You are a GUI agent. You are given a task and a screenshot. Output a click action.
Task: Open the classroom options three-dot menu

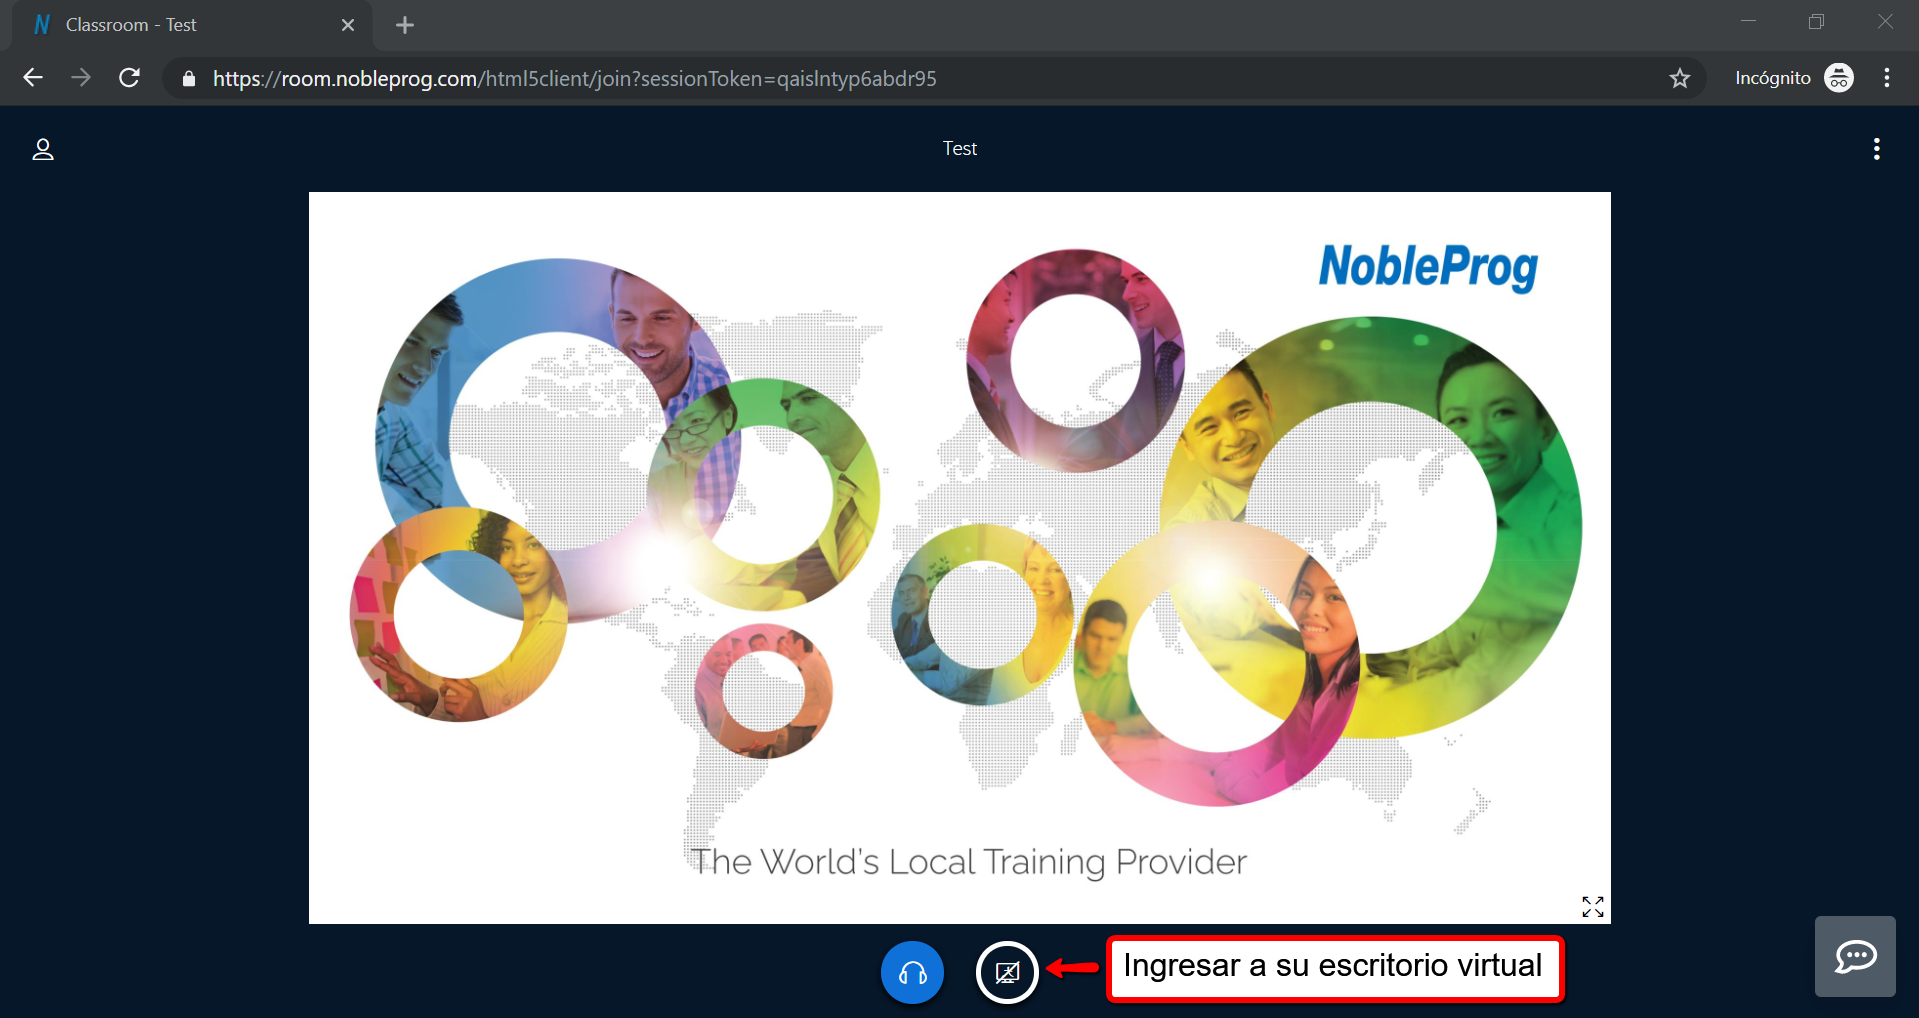tap(1876, 149)
